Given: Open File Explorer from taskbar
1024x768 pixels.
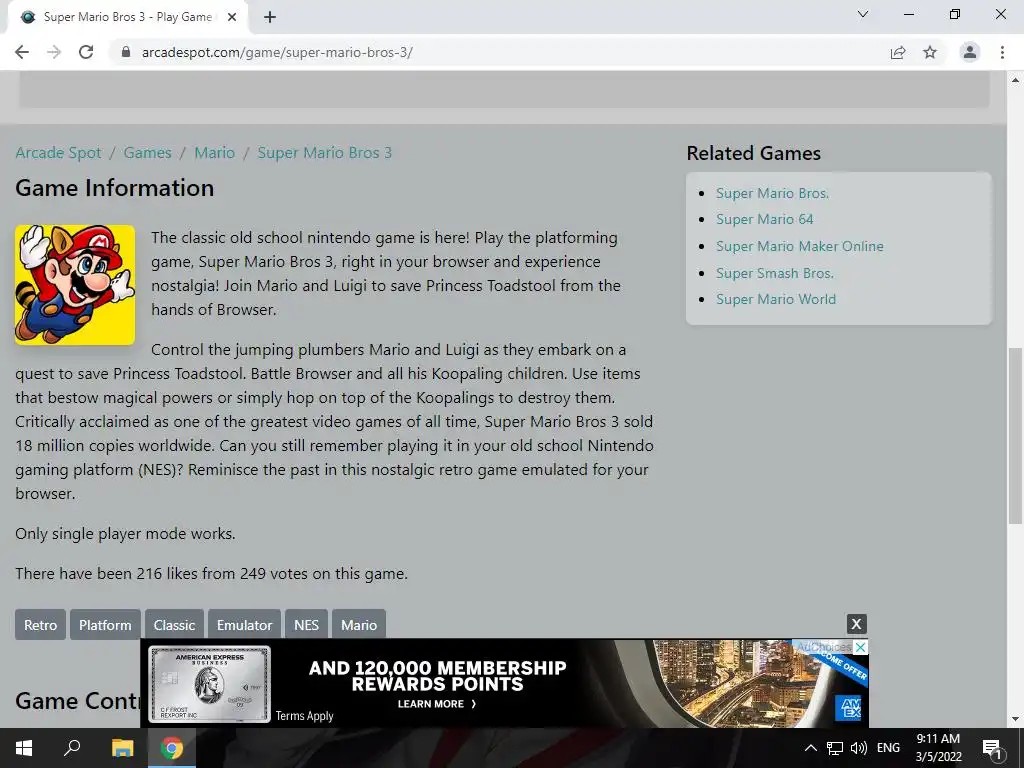Looking at the screenshot, I should (x=122, y=748).
